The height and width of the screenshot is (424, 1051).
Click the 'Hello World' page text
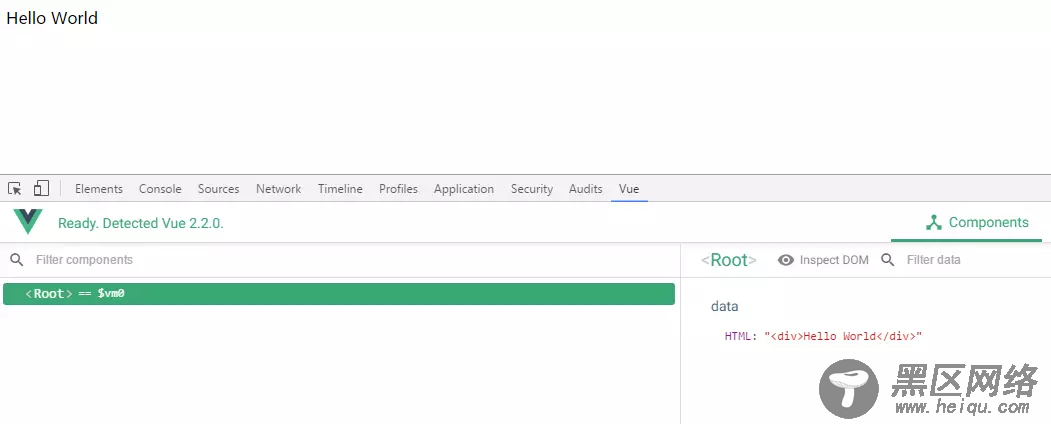click(52, 18)
